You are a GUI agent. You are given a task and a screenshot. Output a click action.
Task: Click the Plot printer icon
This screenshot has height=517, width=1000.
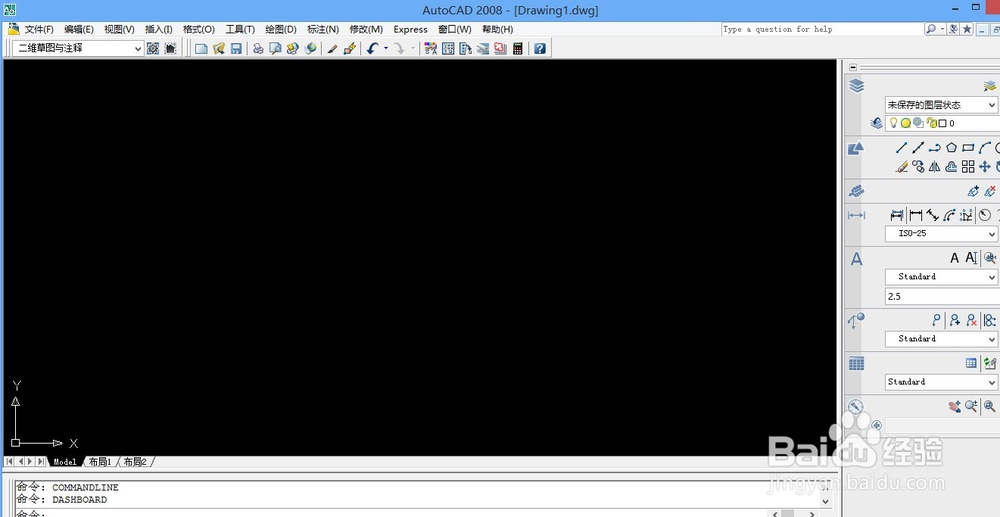tap(258, 48)
